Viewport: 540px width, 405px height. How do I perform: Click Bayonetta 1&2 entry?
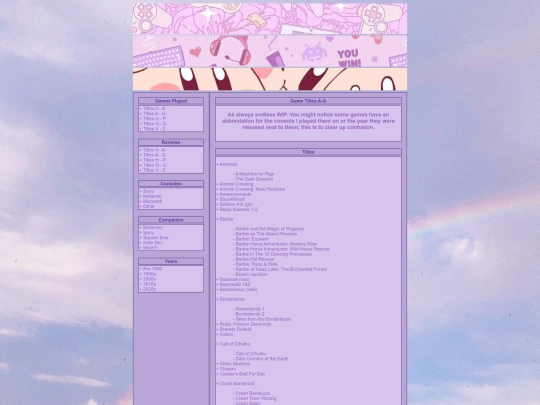235,284
